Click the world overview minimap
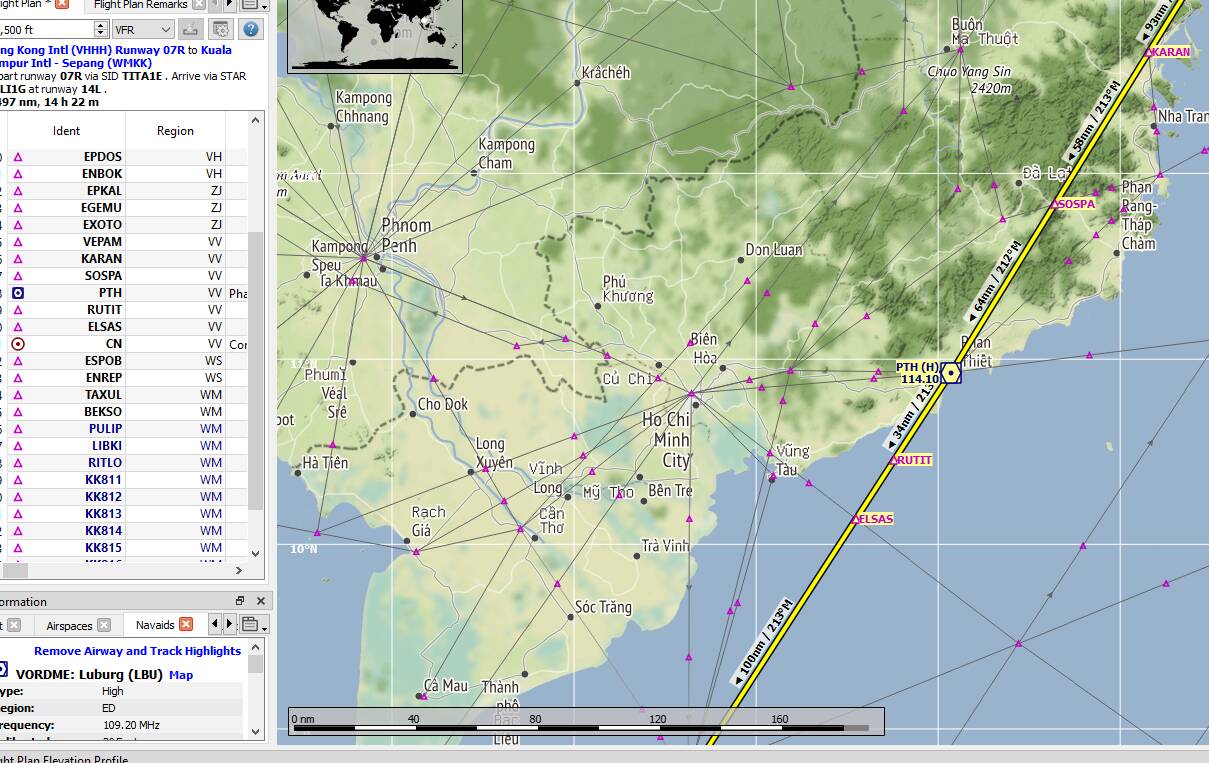Viewport: 1209px width, 763px height. click(375, 36)
